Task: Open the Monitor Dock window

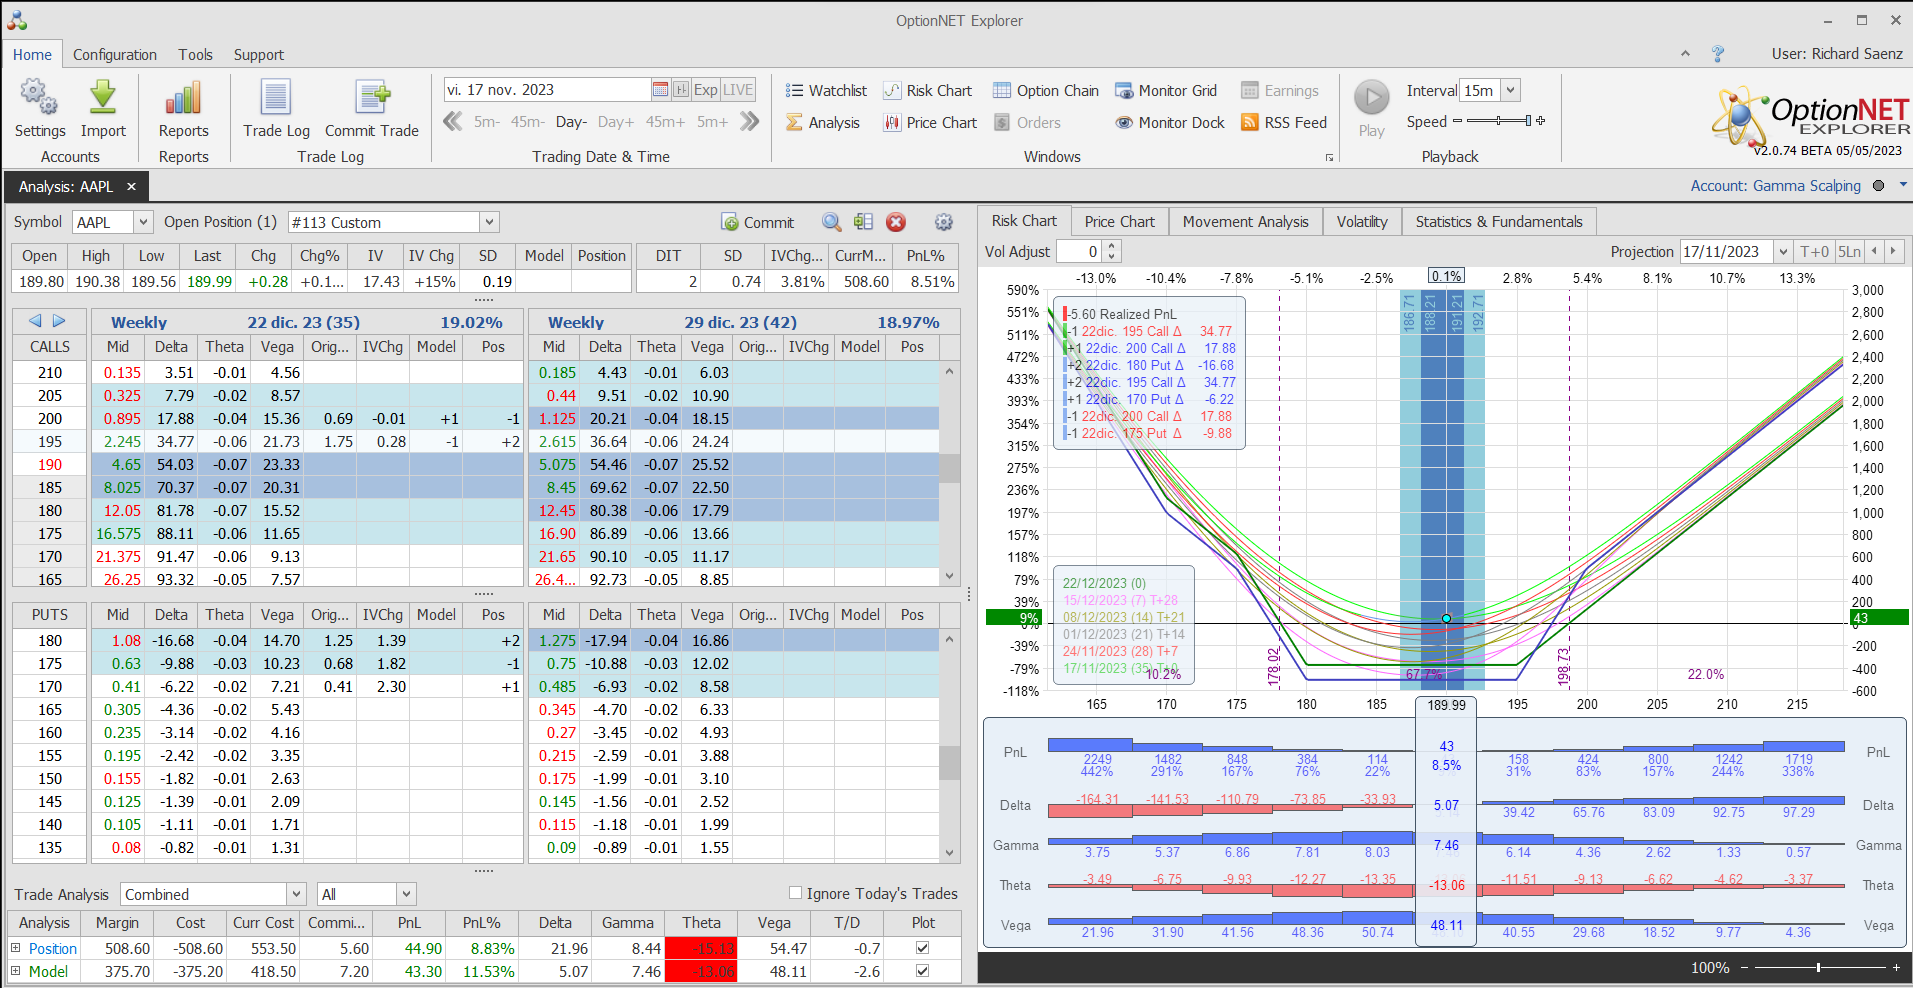Action: tap(1170, 123)
